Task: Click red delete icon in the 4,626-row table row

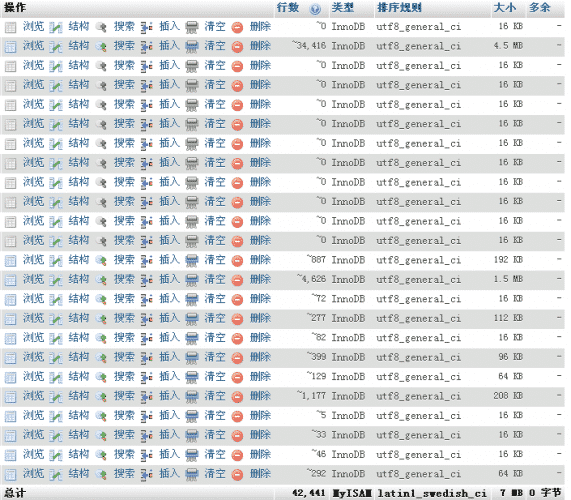Action: 237,280
